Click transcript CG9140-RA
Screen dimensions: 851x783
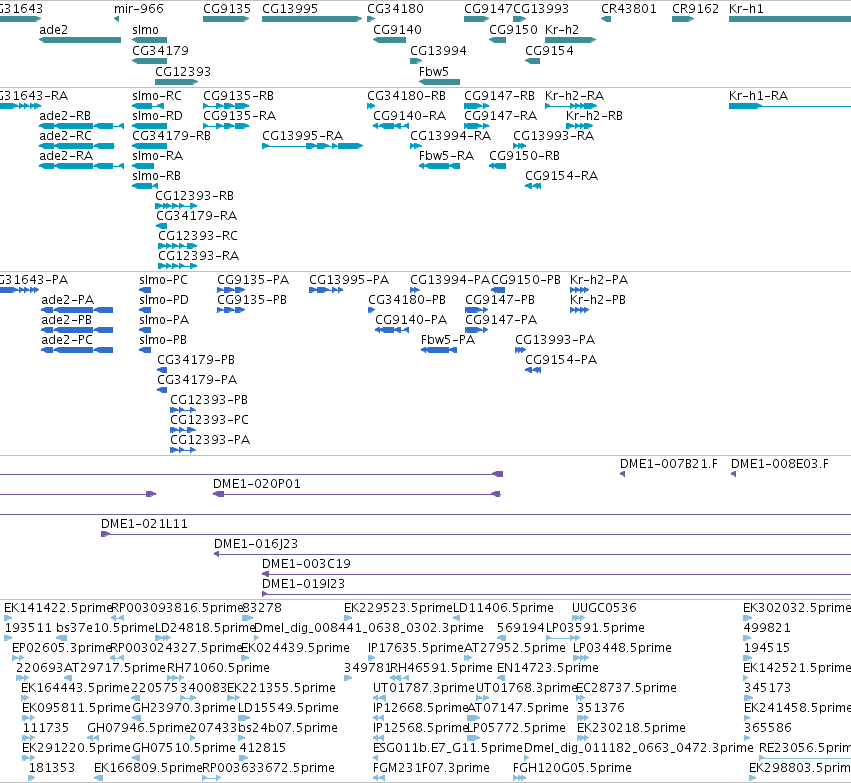(x=409, y=116)
